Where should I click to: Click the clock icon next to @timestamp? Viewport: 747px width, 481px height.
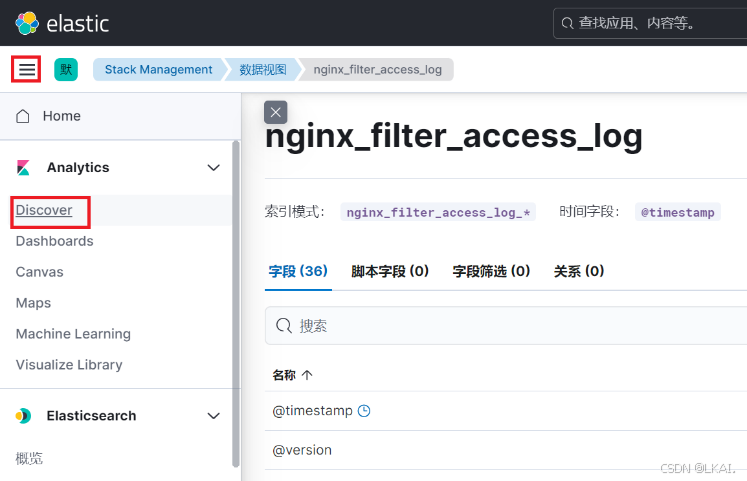(x=364, y=411)
